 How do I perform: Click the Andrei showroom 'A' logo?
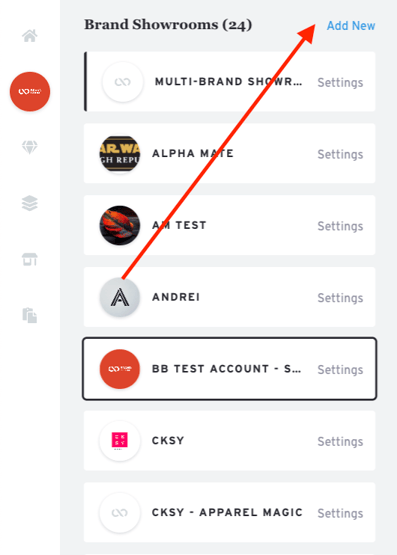tap(120, 297)
